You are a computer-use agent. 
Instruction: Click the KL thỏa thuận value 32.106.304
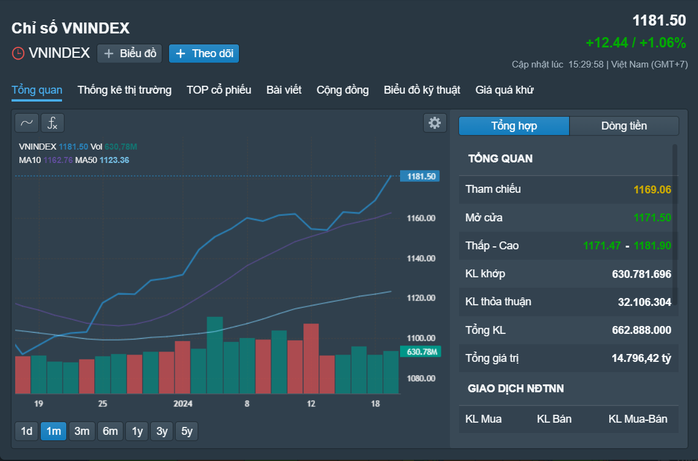645,302
